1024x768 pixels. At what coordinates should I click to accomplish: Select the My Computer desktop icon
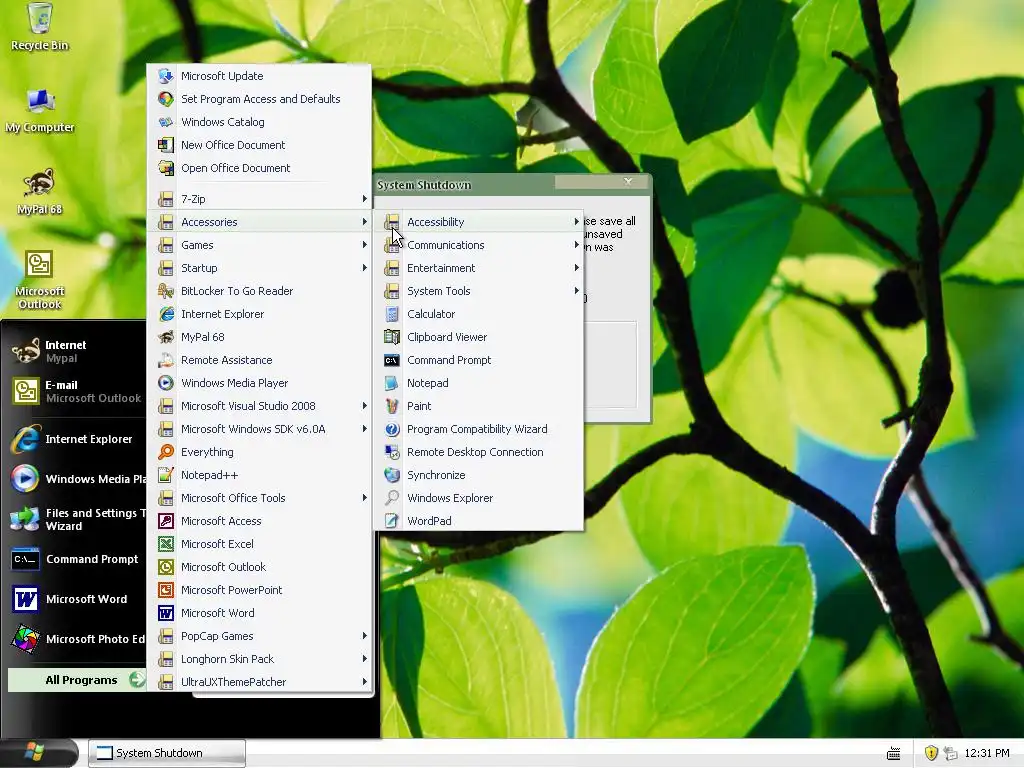[40, 110]
